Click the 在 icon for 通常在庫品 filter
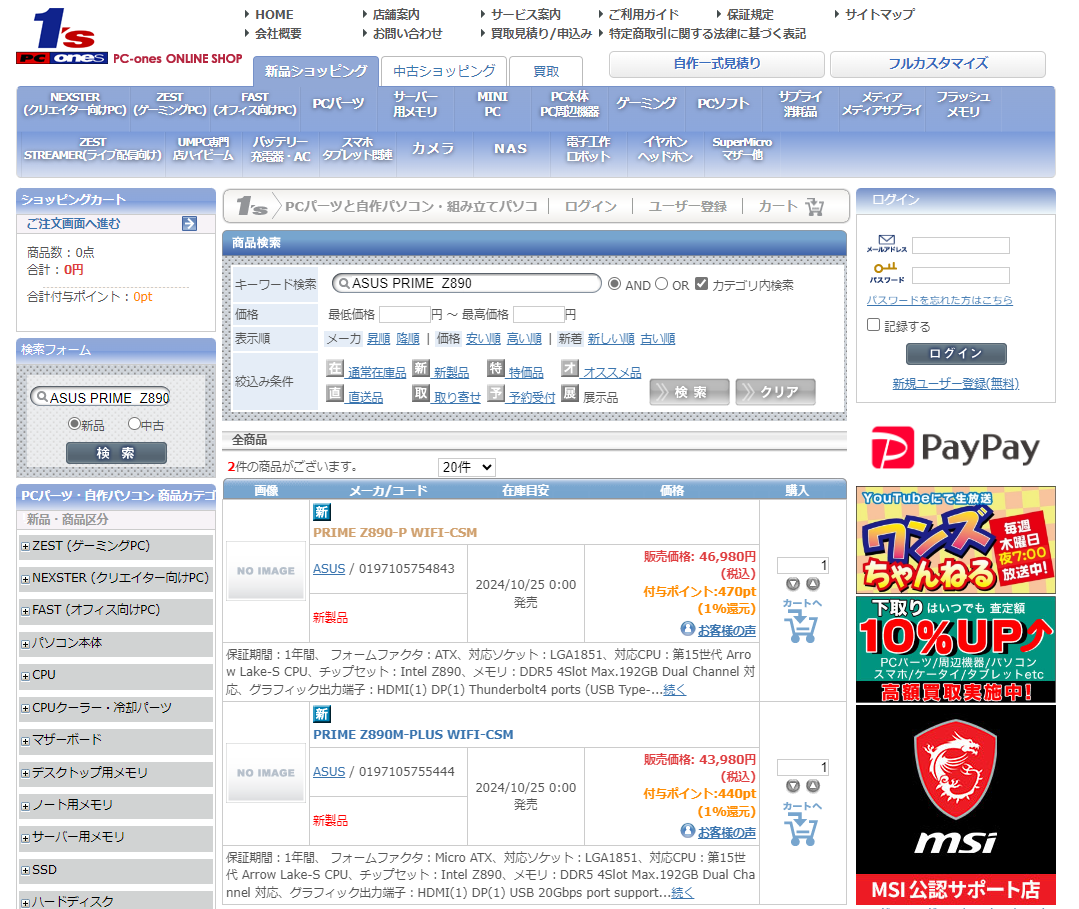 pos(335,369)
